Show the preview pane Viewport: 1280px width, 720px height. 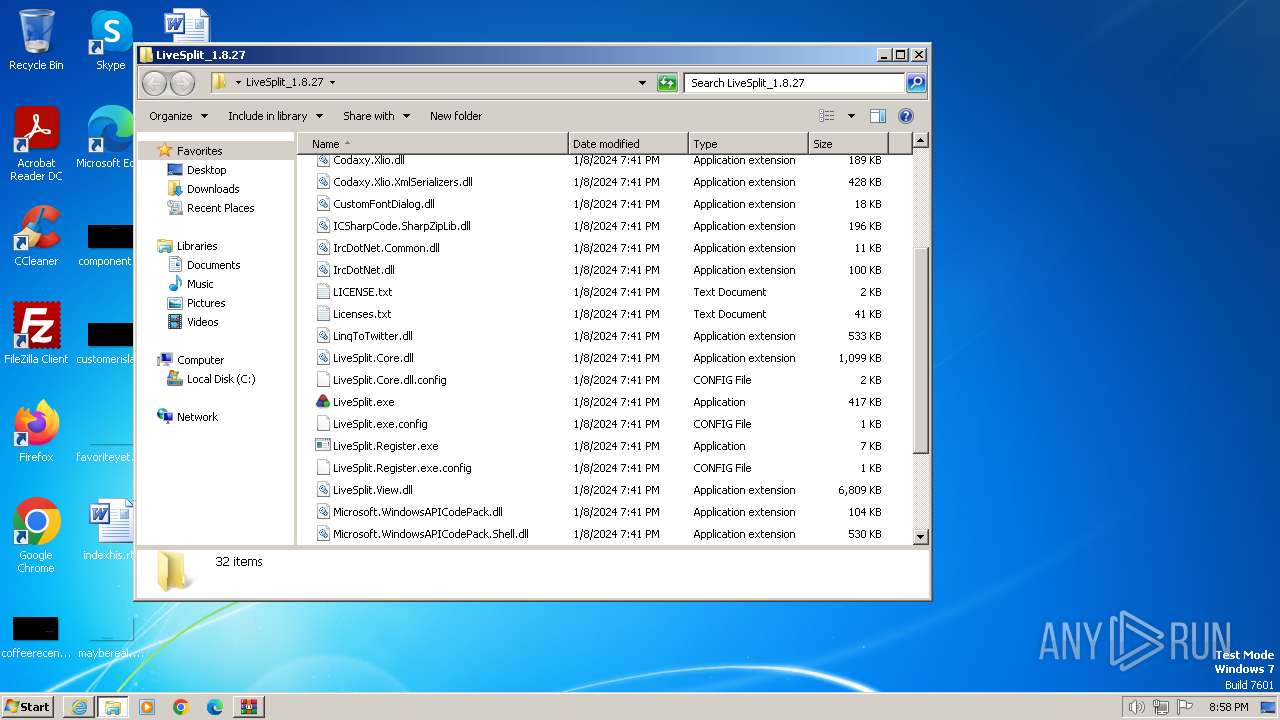tap(877, 116)
